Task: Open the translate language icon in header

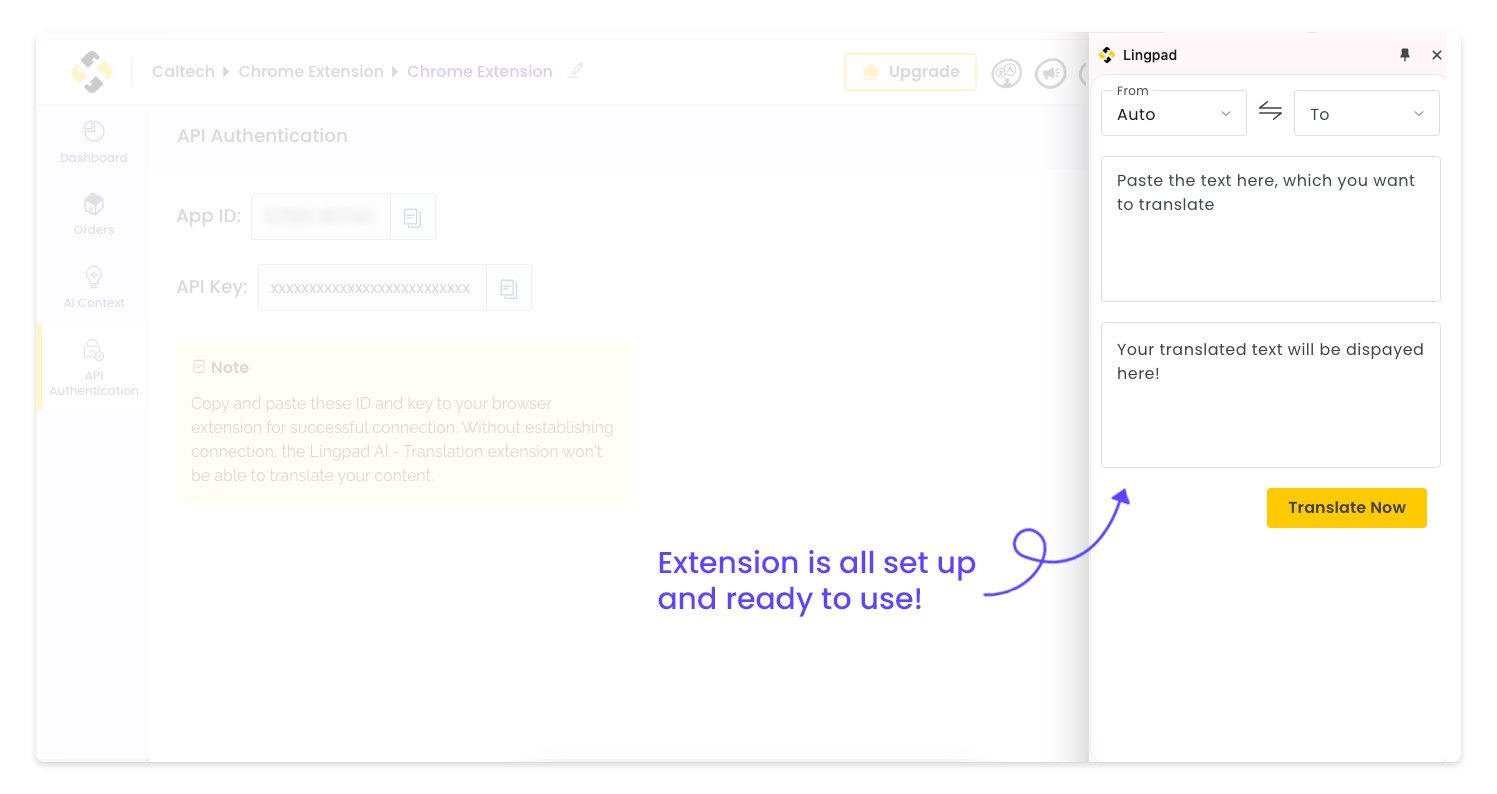Action: [x=1006, y=73]
